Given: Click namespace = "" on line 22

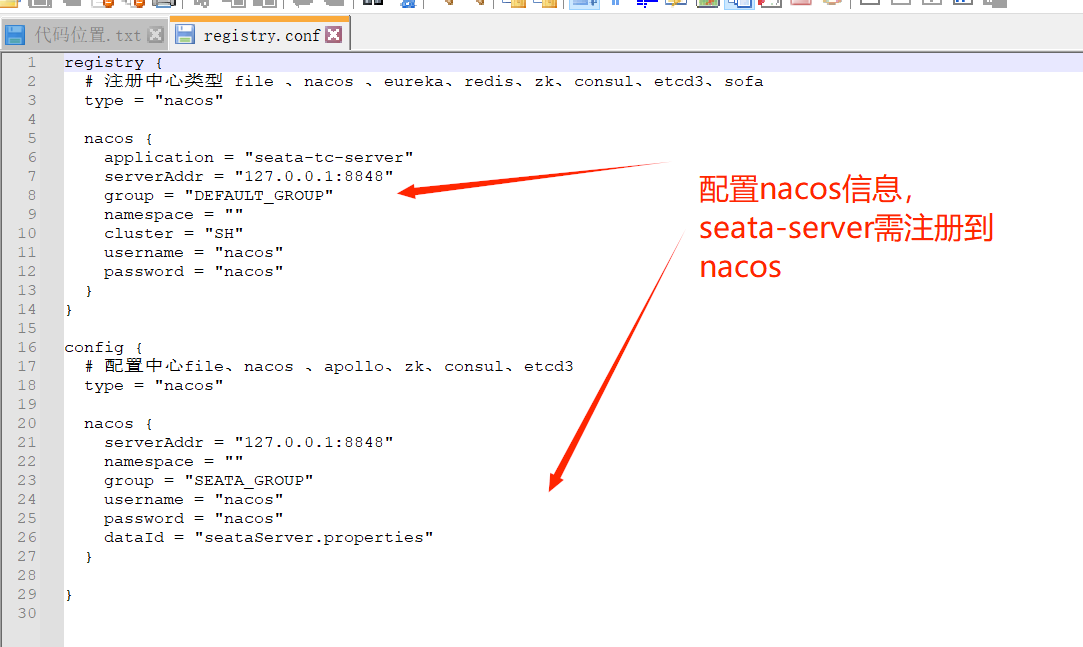Looking at the screenshot, I should click(173, 461).
